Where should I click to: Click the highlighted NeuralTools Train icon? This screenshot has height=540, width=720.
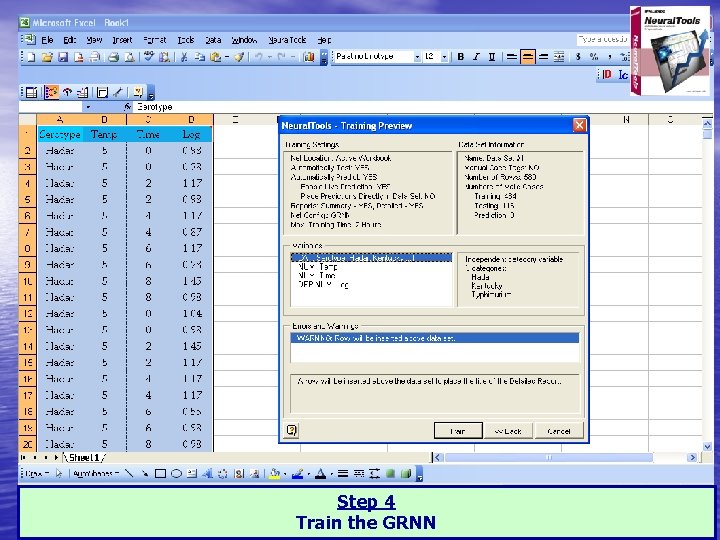(x=51, y=92)
